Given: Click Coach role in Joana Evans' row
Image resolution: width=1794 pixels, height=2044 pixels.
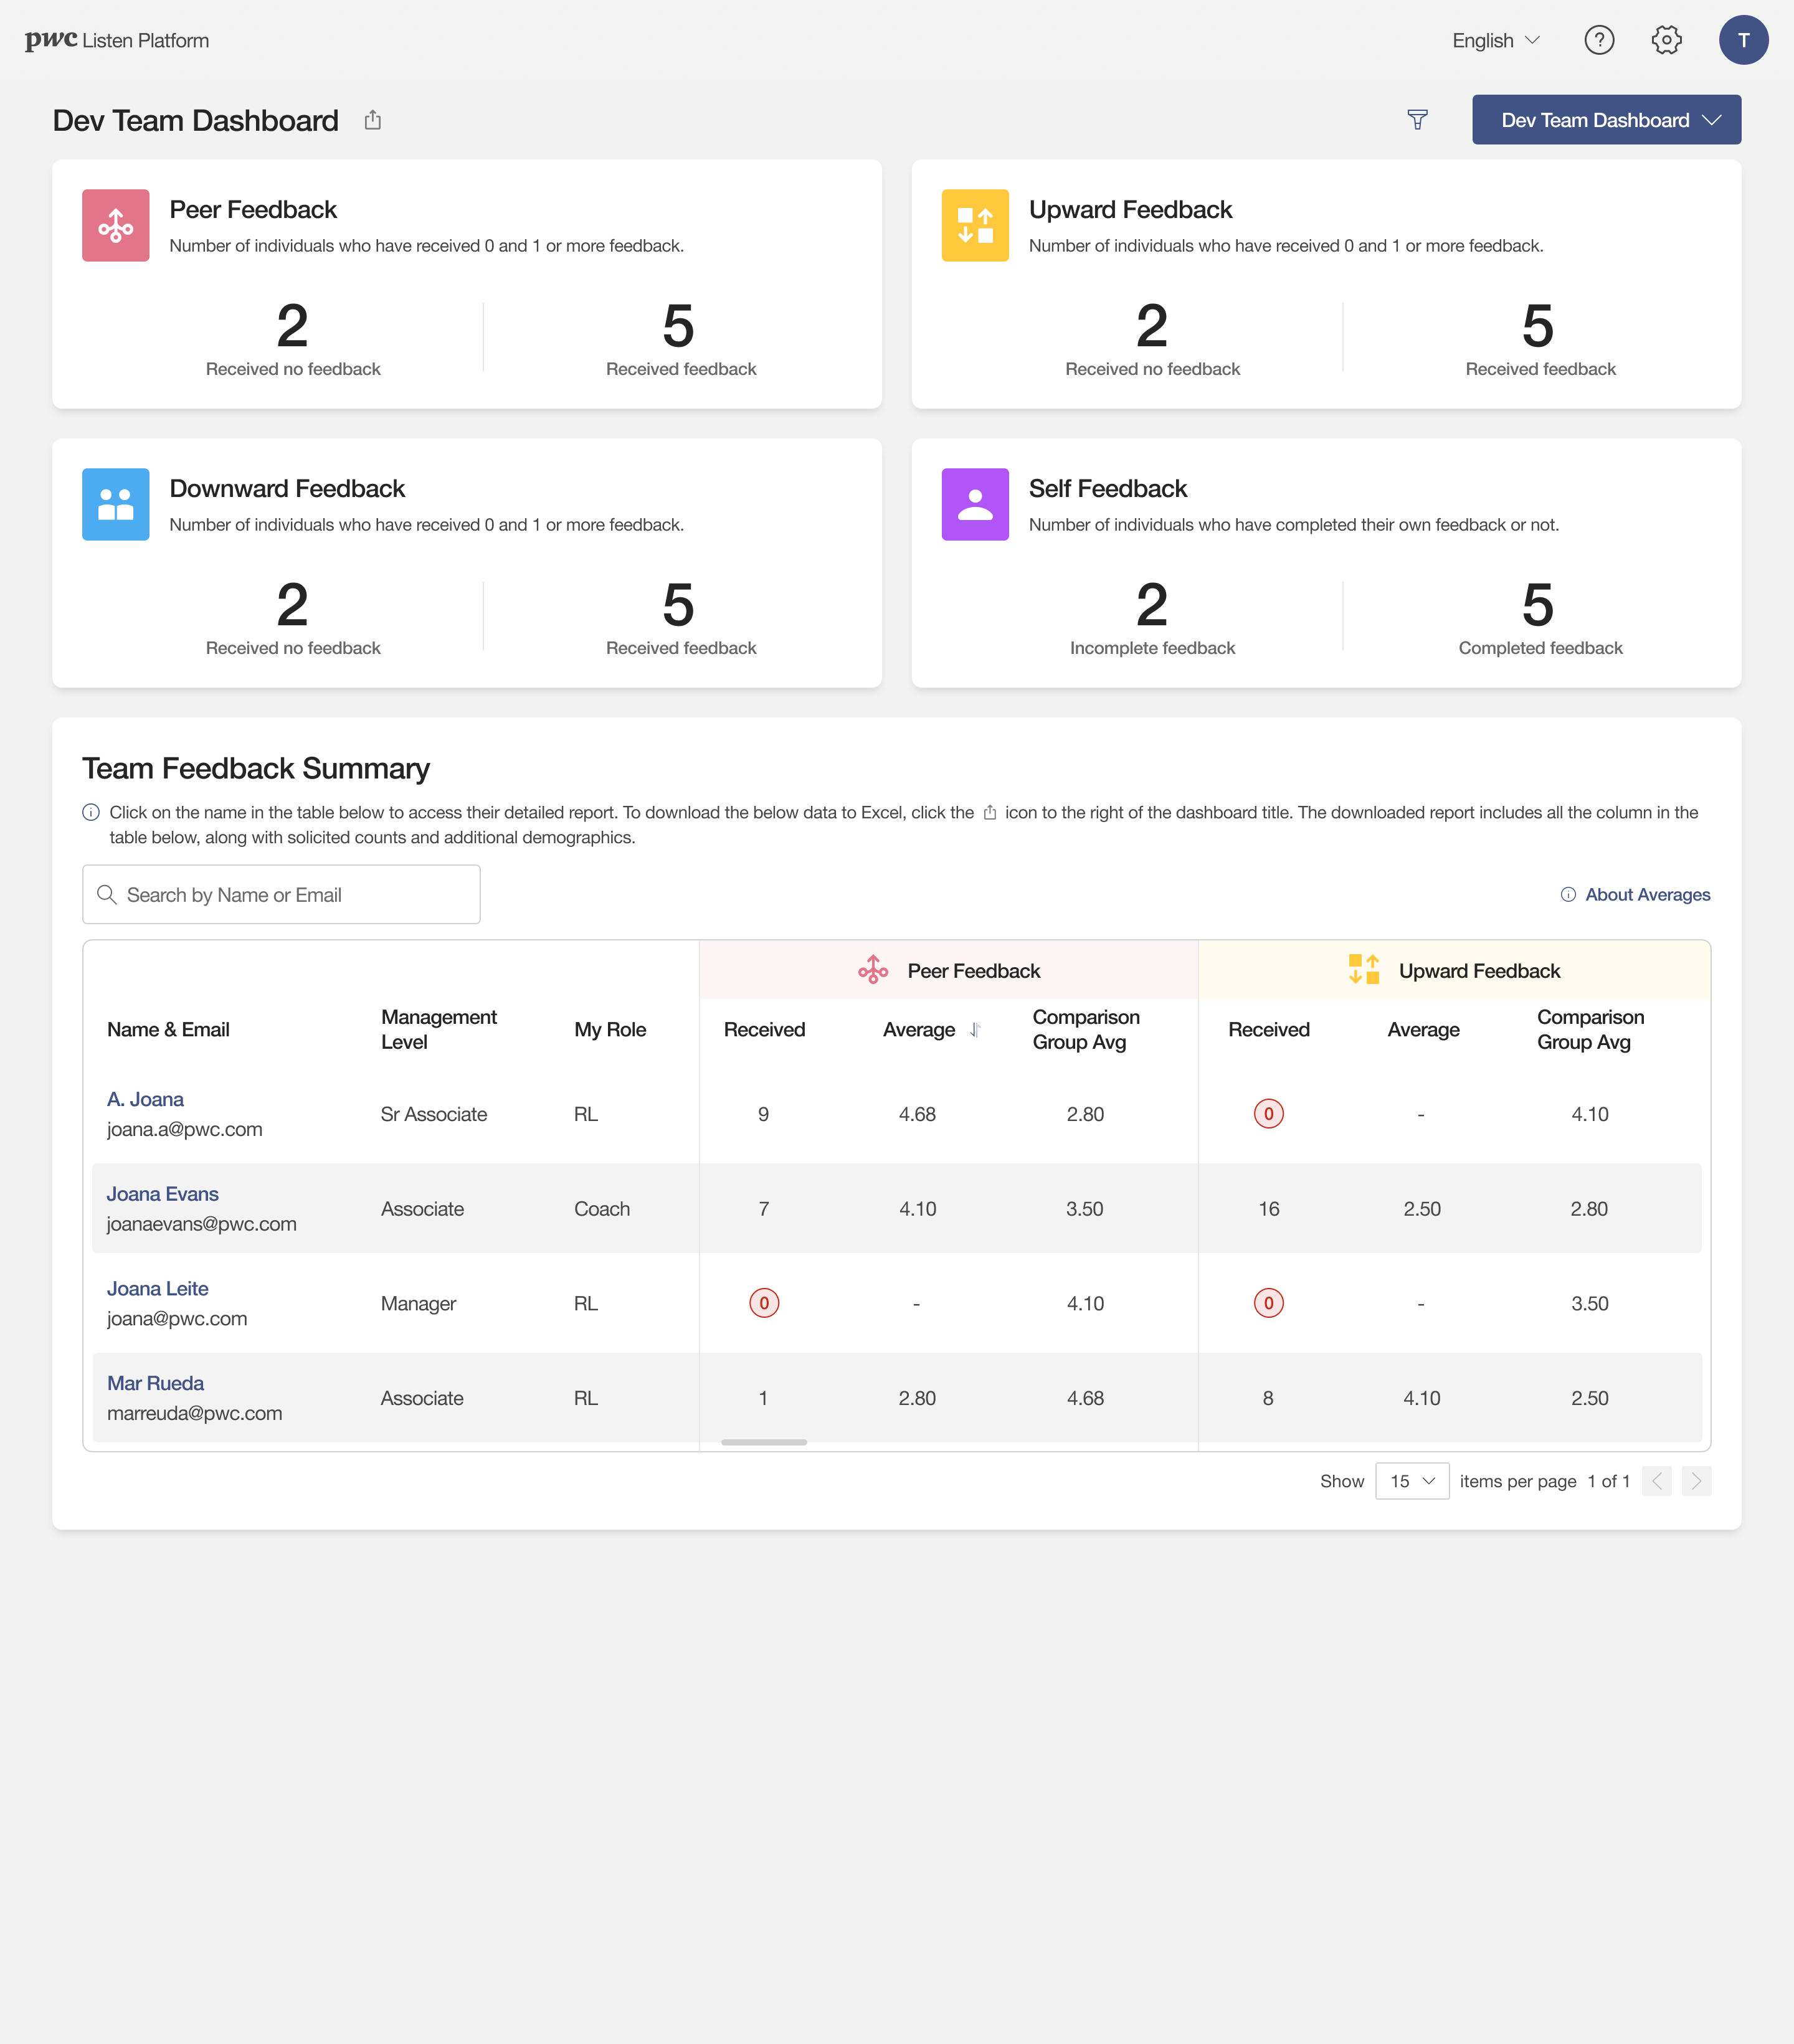Looking at the screenshot, I should point(602,1209).
